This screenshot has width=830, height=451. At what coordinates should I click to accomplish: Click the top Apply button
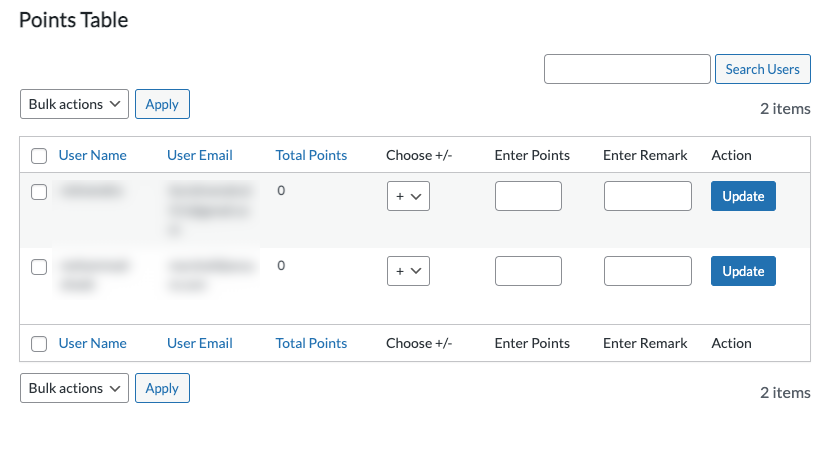pos(162,104)
